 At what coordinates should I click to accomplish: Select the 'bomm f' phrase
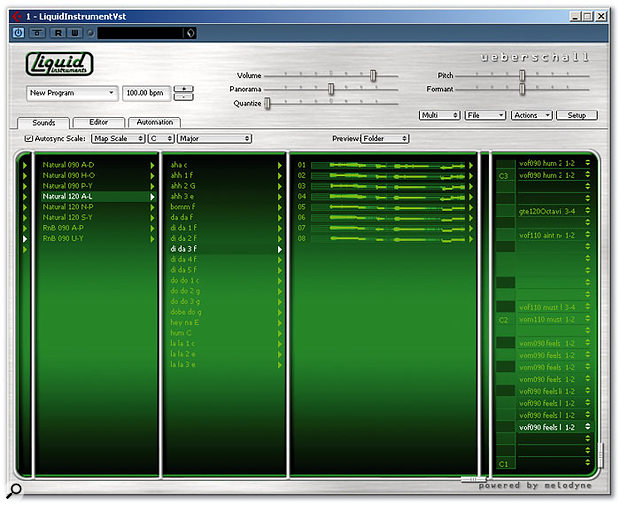183,207
